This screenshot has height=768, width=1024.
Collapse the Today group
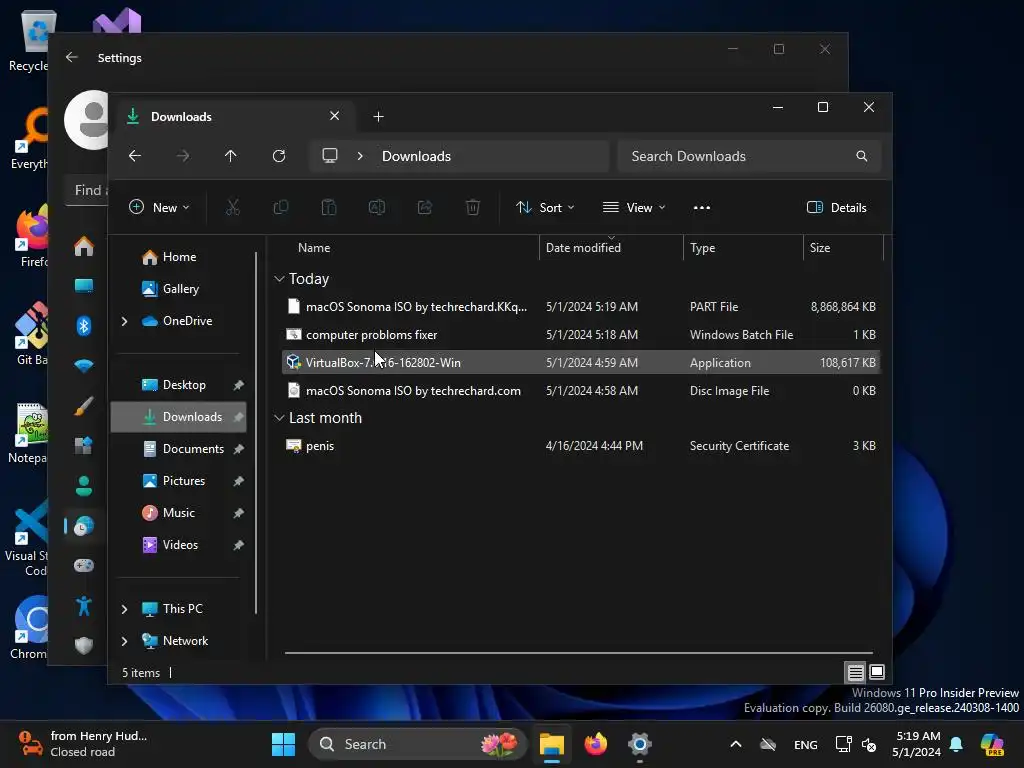click(x=280, y=279)
